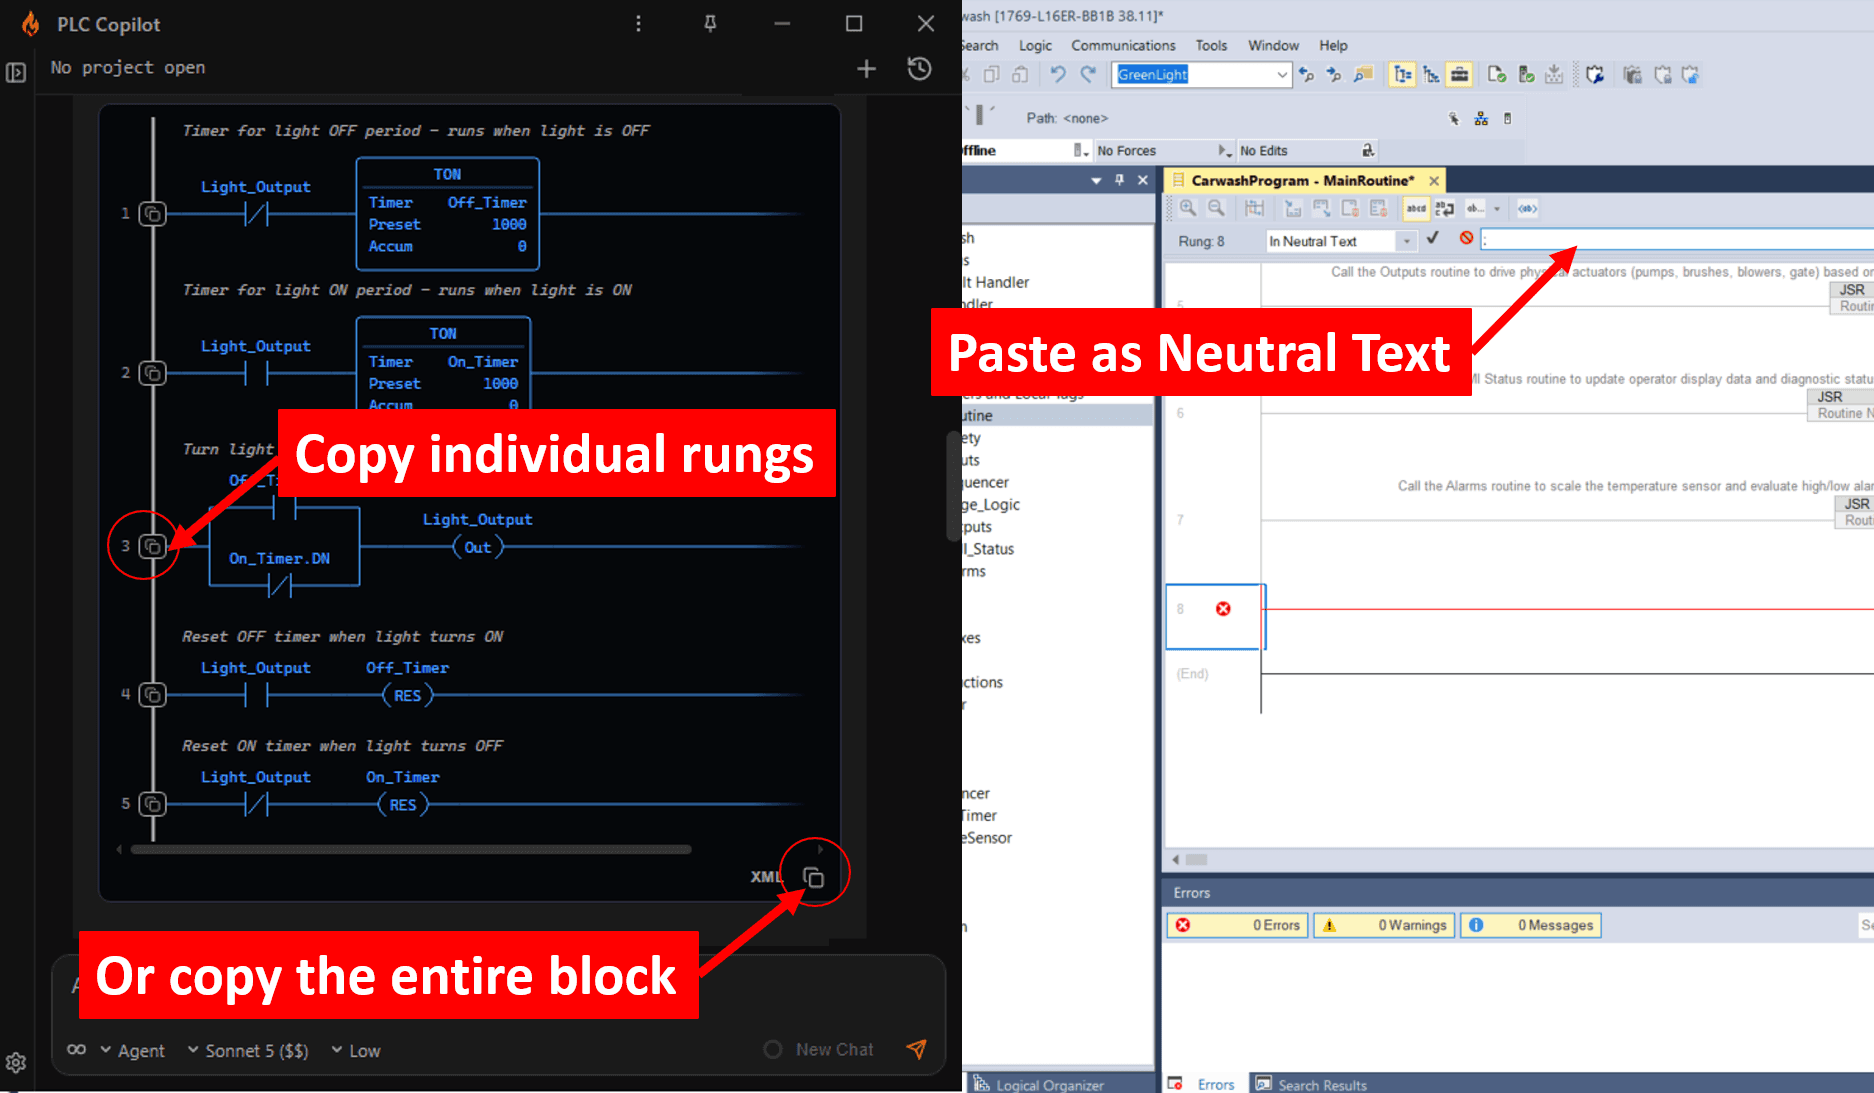The height and width of the screenshot is (1093, 1874).
Task: Copy rung 5 in PLC Copilot
Action: (152, 804)
